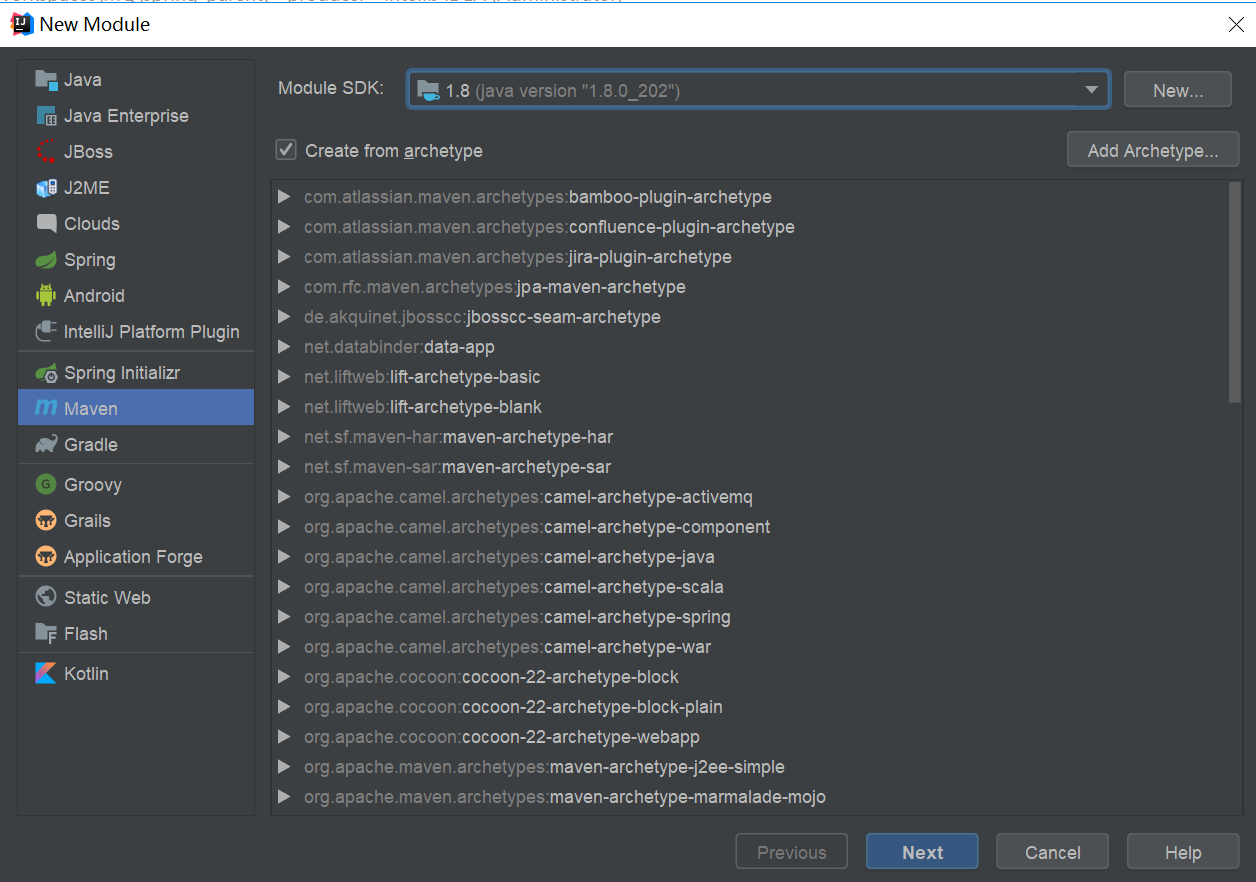Select the Java module type
The image size is (1256, 882).
coord(136,80)
